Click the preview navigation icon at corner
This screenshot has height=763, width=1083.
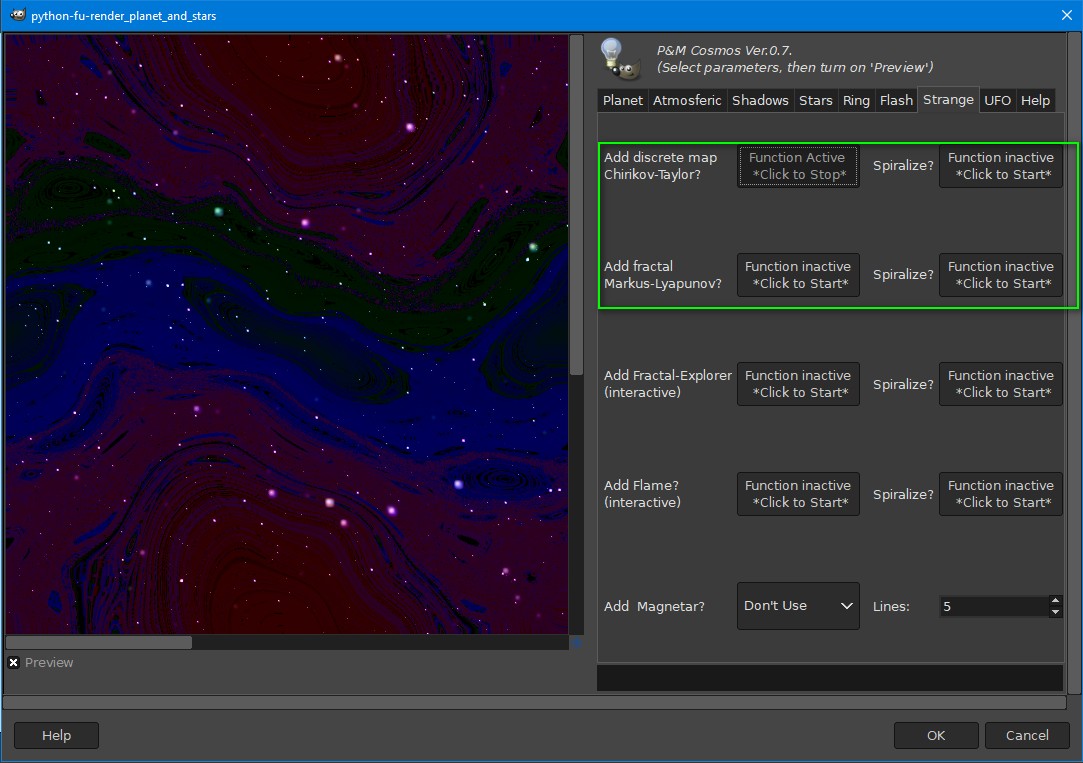coord(576,643)
